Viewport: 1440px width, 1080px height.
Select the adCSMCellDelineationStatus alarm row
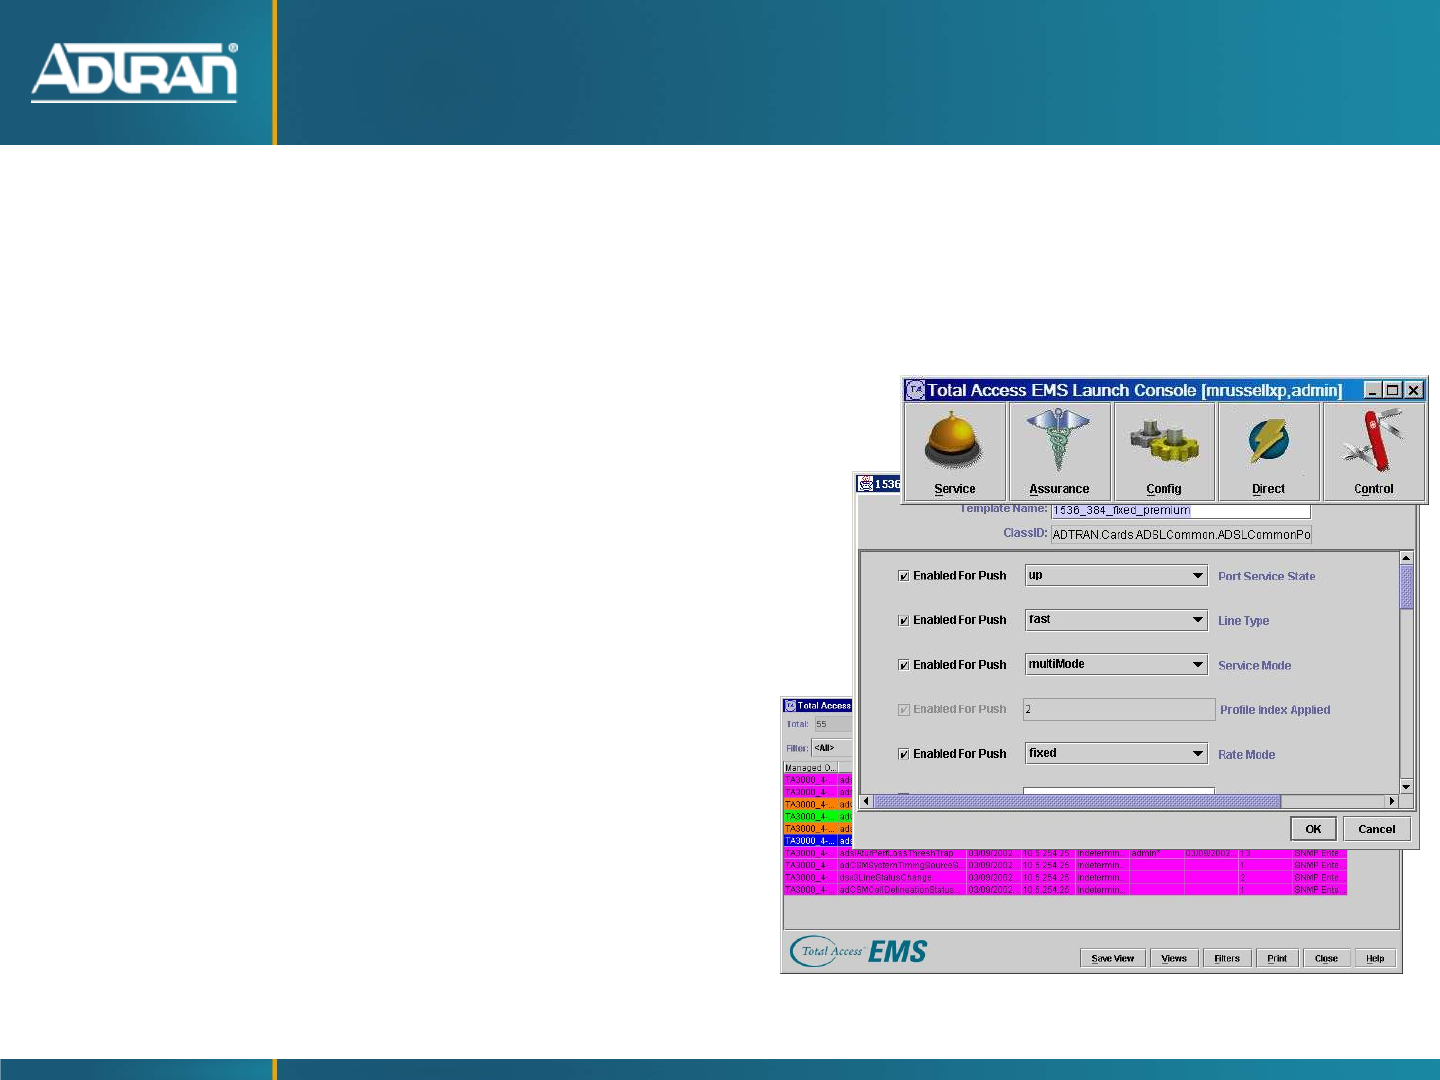coord(1065,889)
